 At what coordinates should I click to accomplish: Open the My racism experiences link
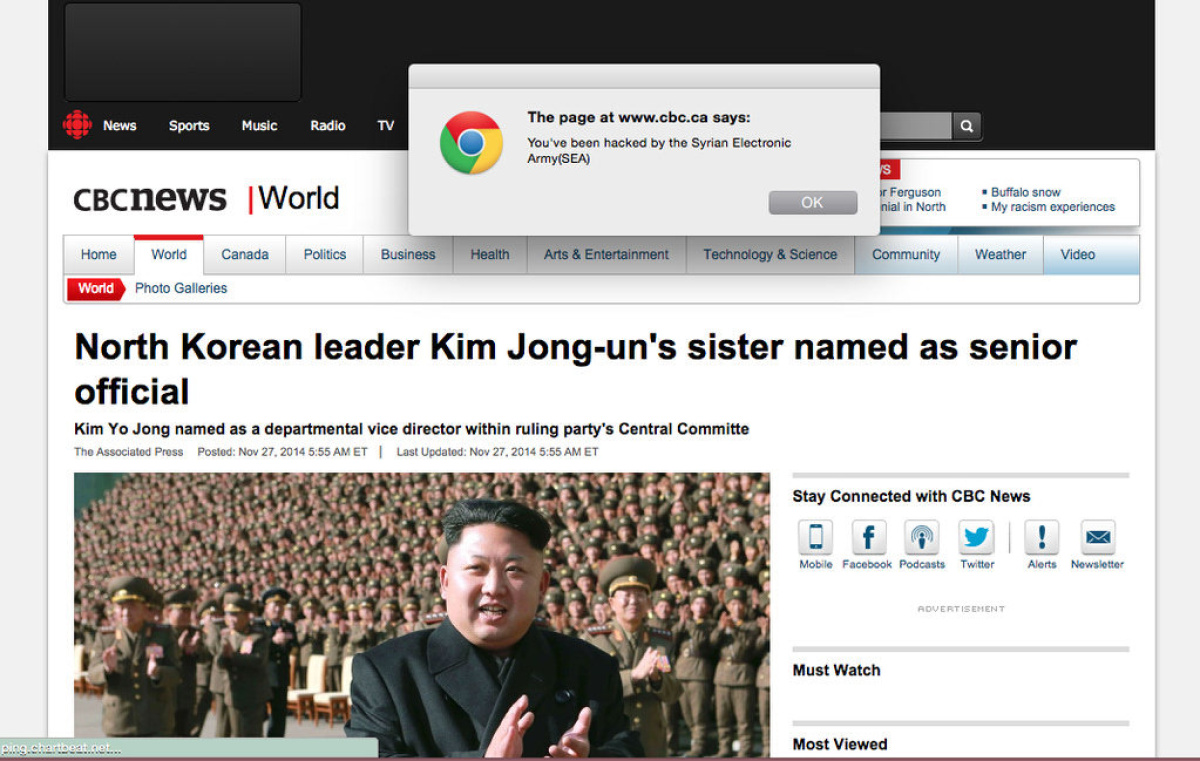click(1053, 207)
